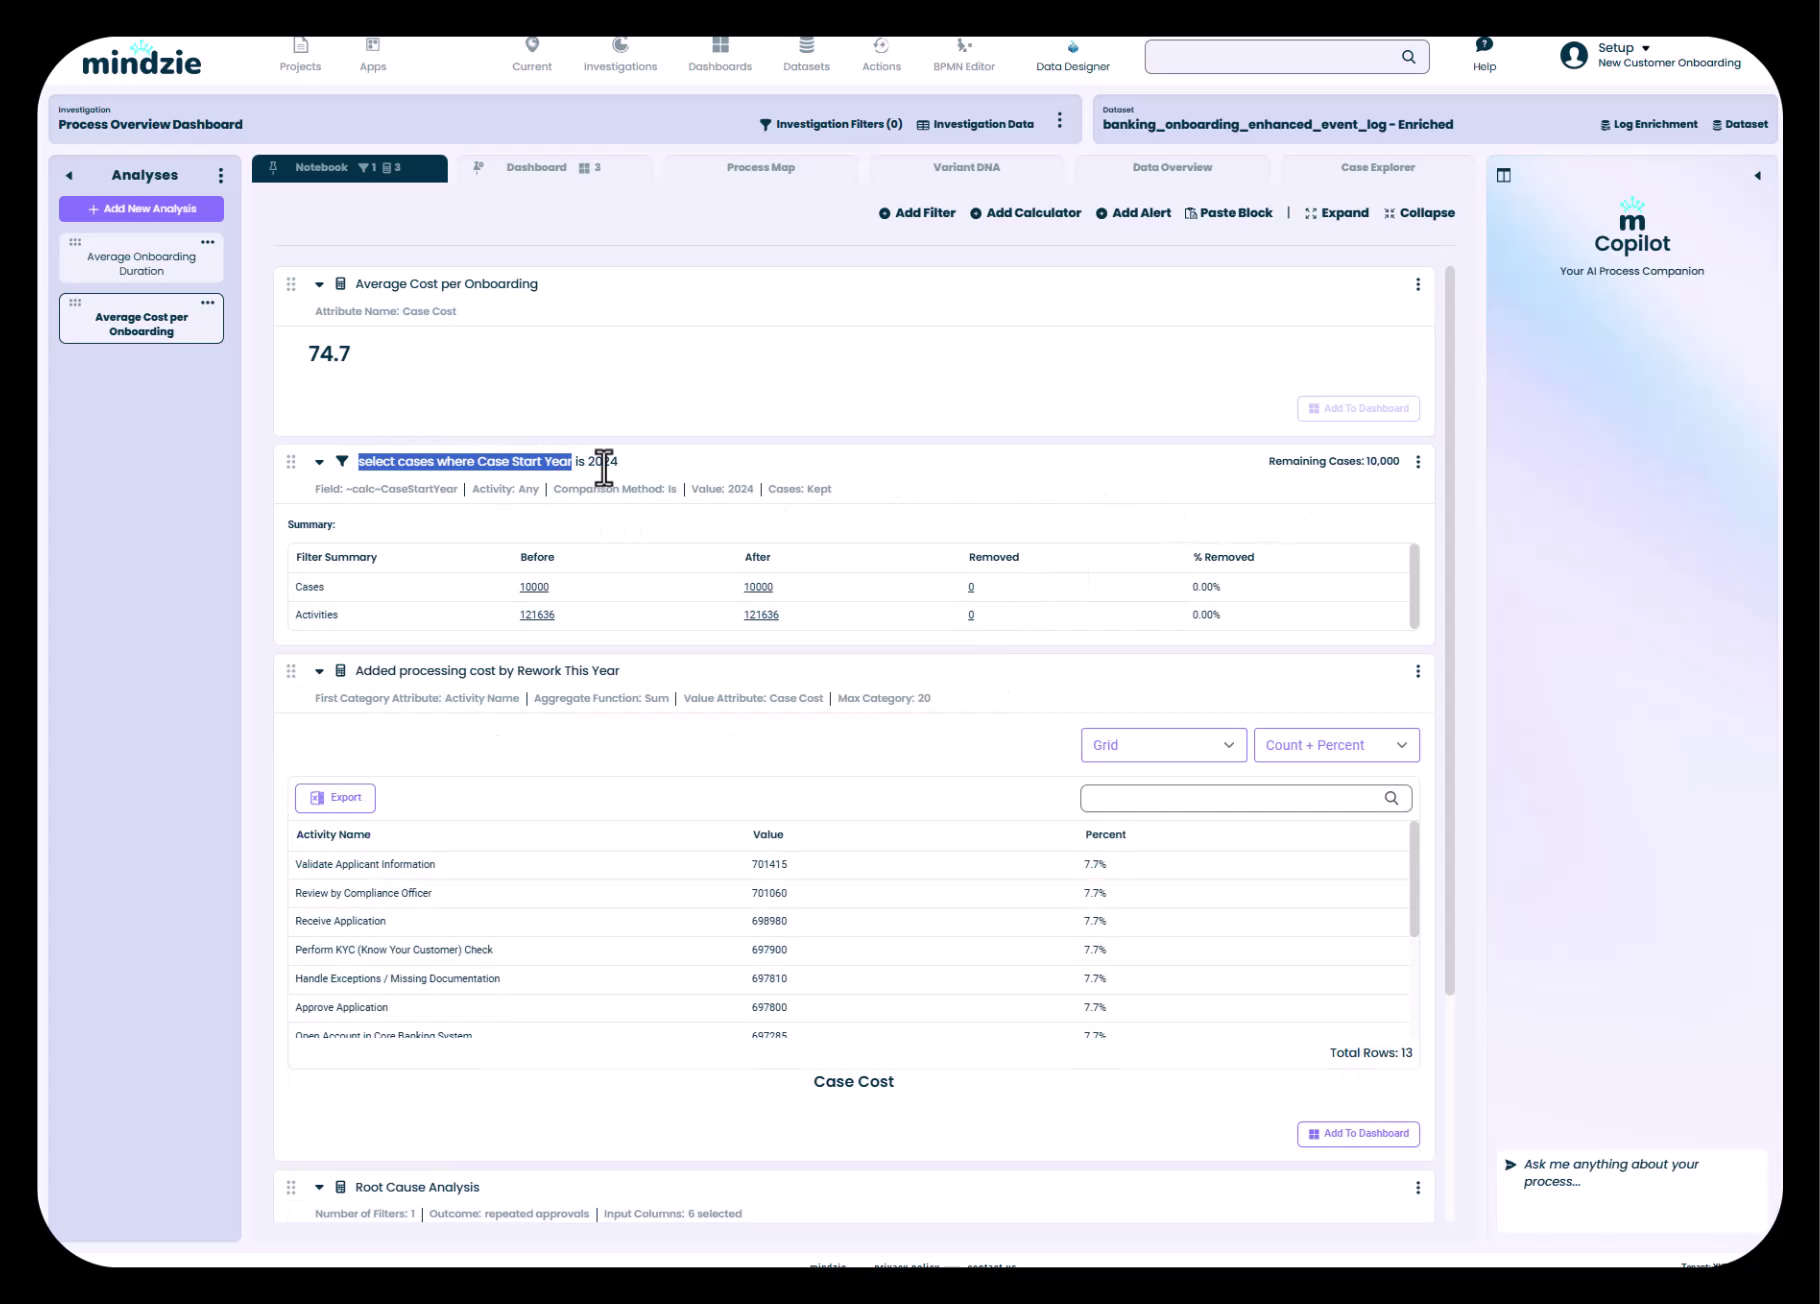Switch to the Variant DNA tab
This screenshot has width=1820, height=1304.
pyautogui.click(x=966, y=168)
